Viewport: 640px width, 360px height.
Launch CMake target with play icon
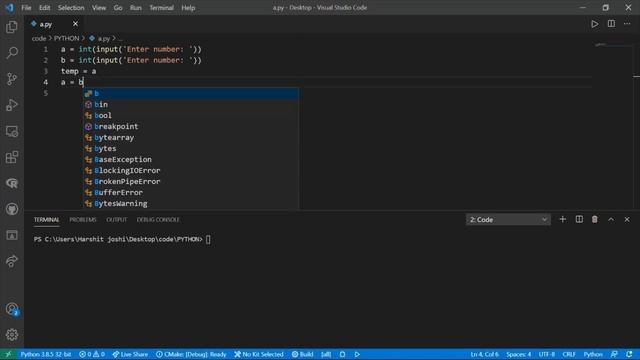(x=357, y=354)
